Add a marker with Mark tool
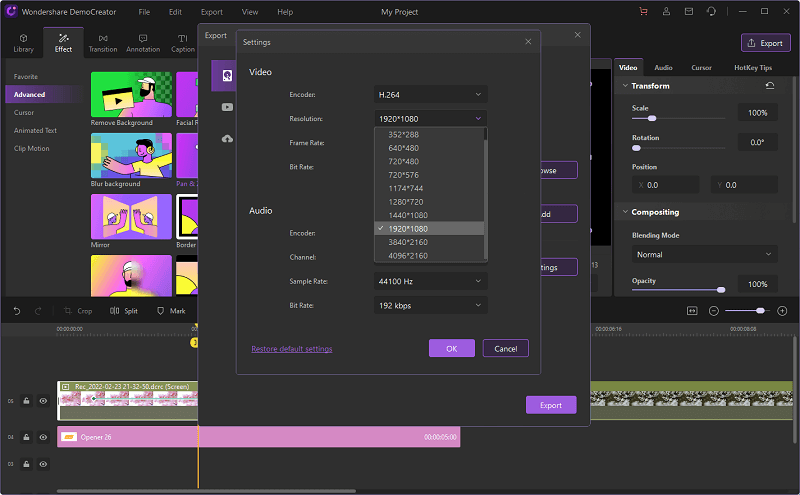 coord(171,311)
